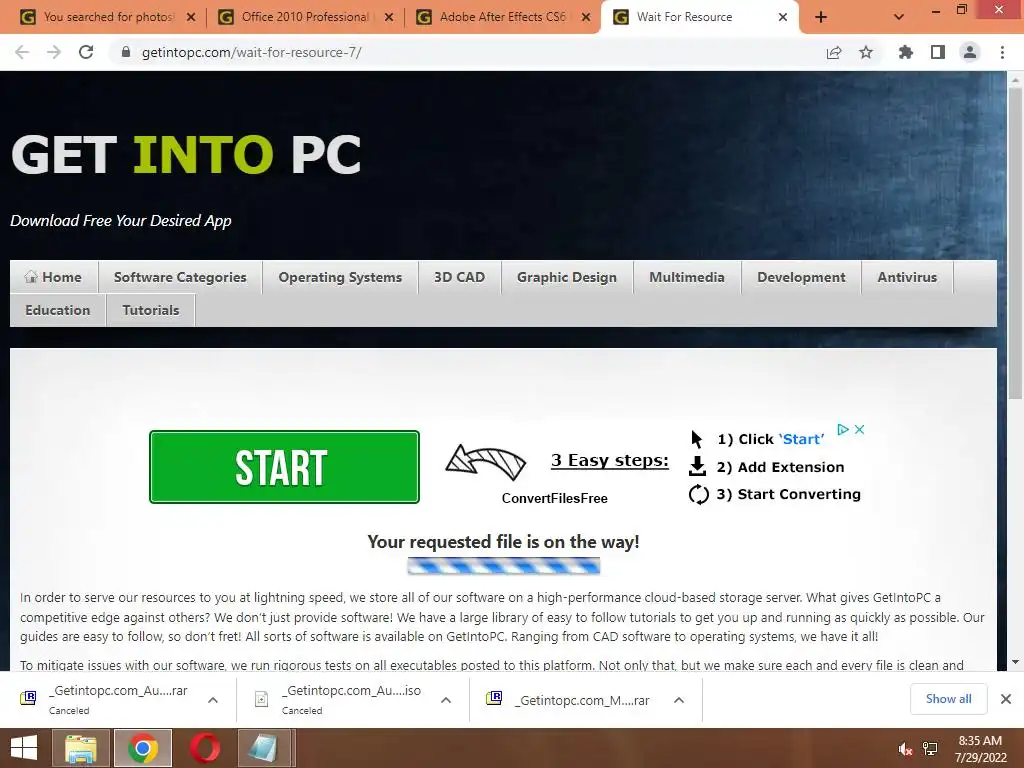Open Education menu item
1024x768 pixels.
click(57, 310)
